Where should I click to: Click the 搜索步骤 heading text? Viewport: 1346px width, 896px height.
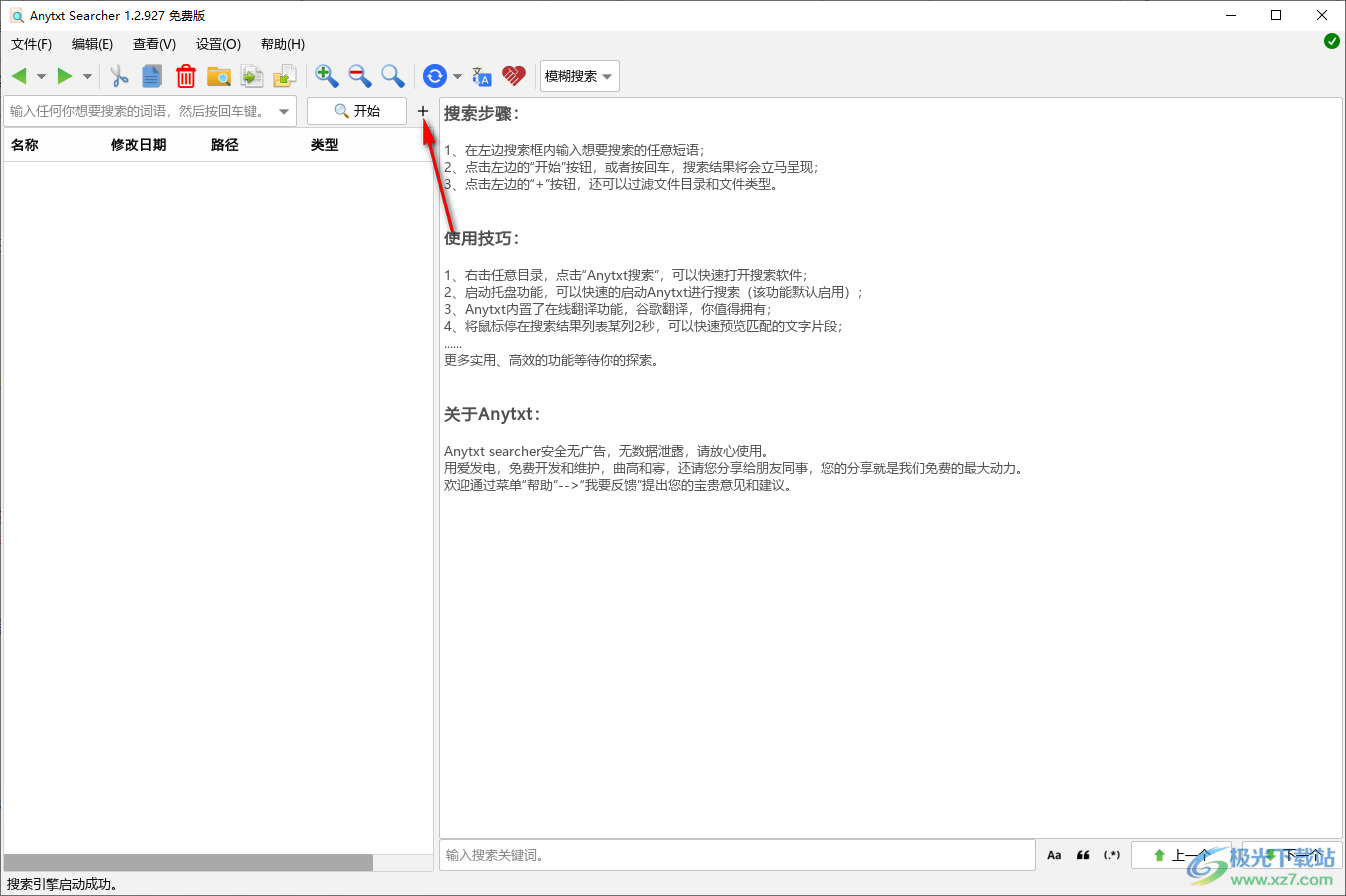coord(481,113)
